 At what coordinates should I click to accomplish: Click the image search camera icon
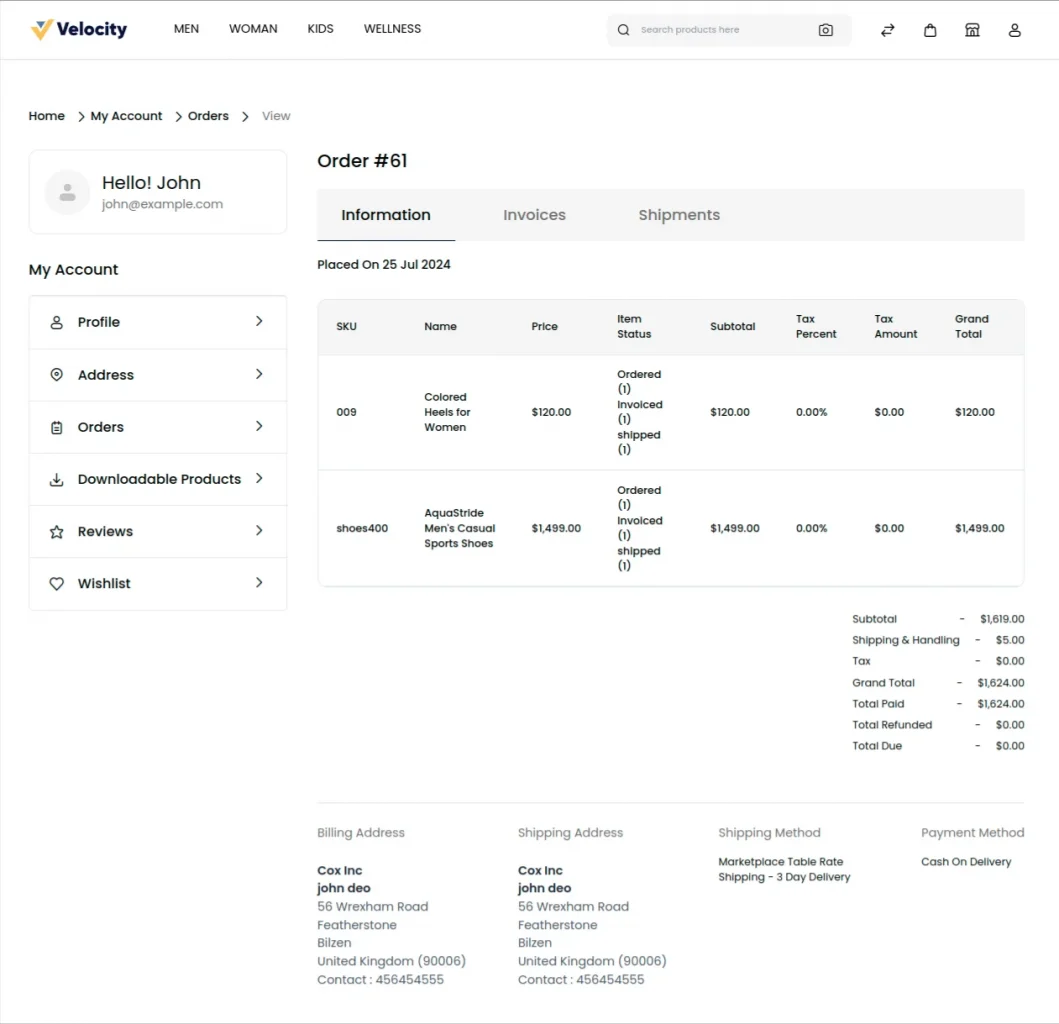(x=825, y=30)
